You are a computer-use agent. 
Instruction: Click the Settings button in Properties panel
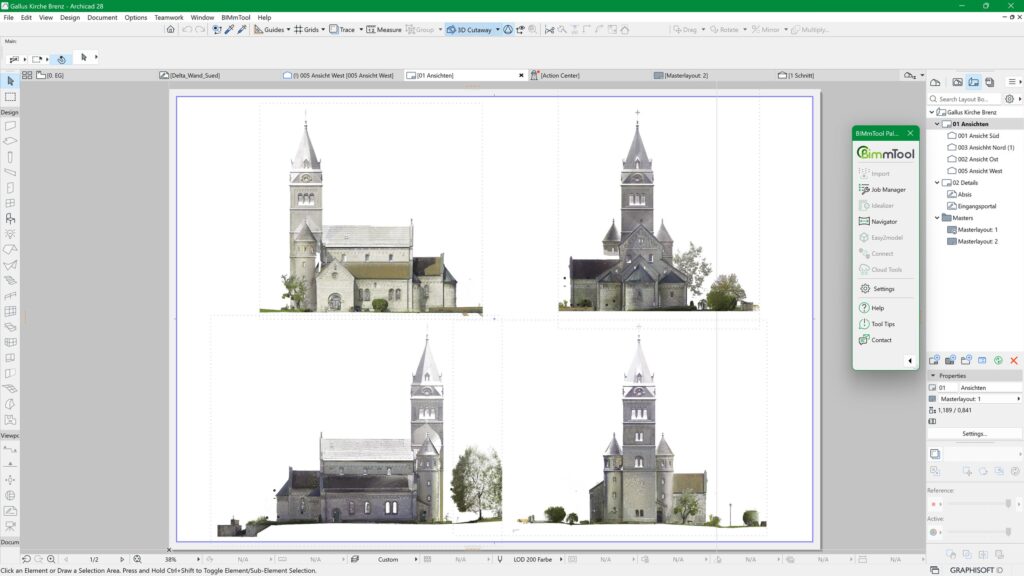[x=975, y=434]
